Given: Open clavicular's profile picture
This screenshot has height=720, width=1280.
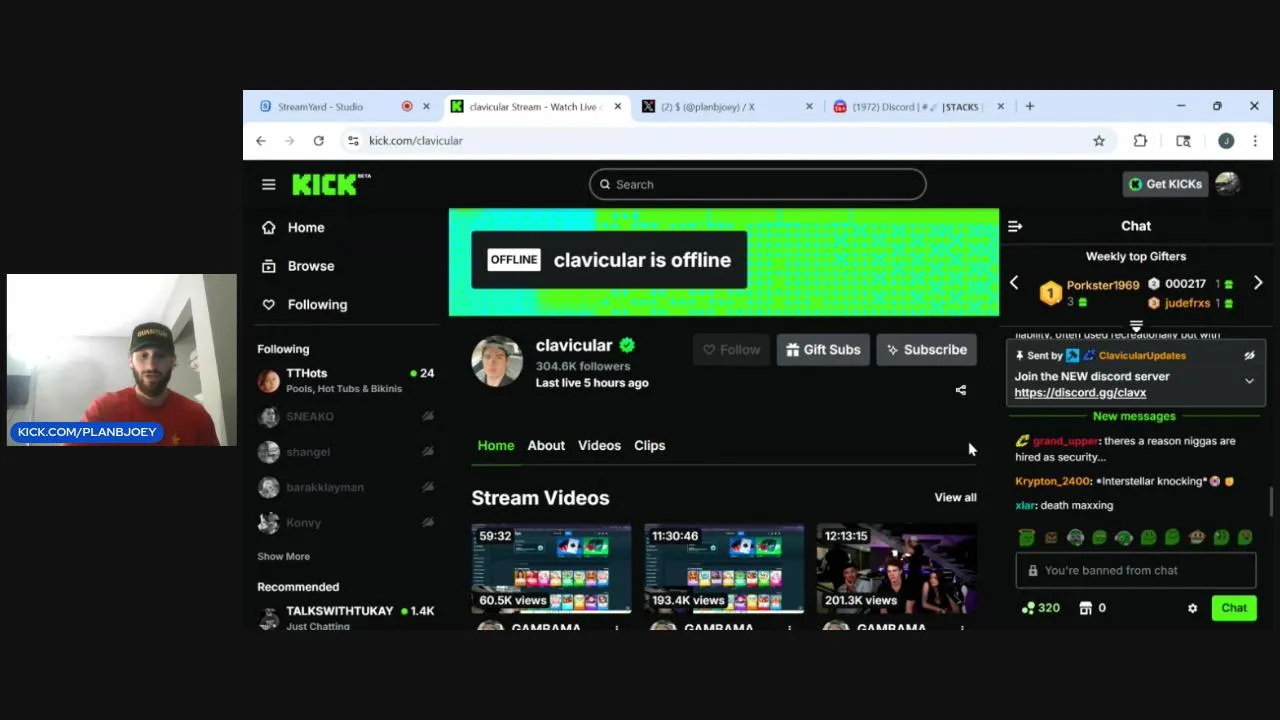Looking at the screenshot, I should coord(497,361).
